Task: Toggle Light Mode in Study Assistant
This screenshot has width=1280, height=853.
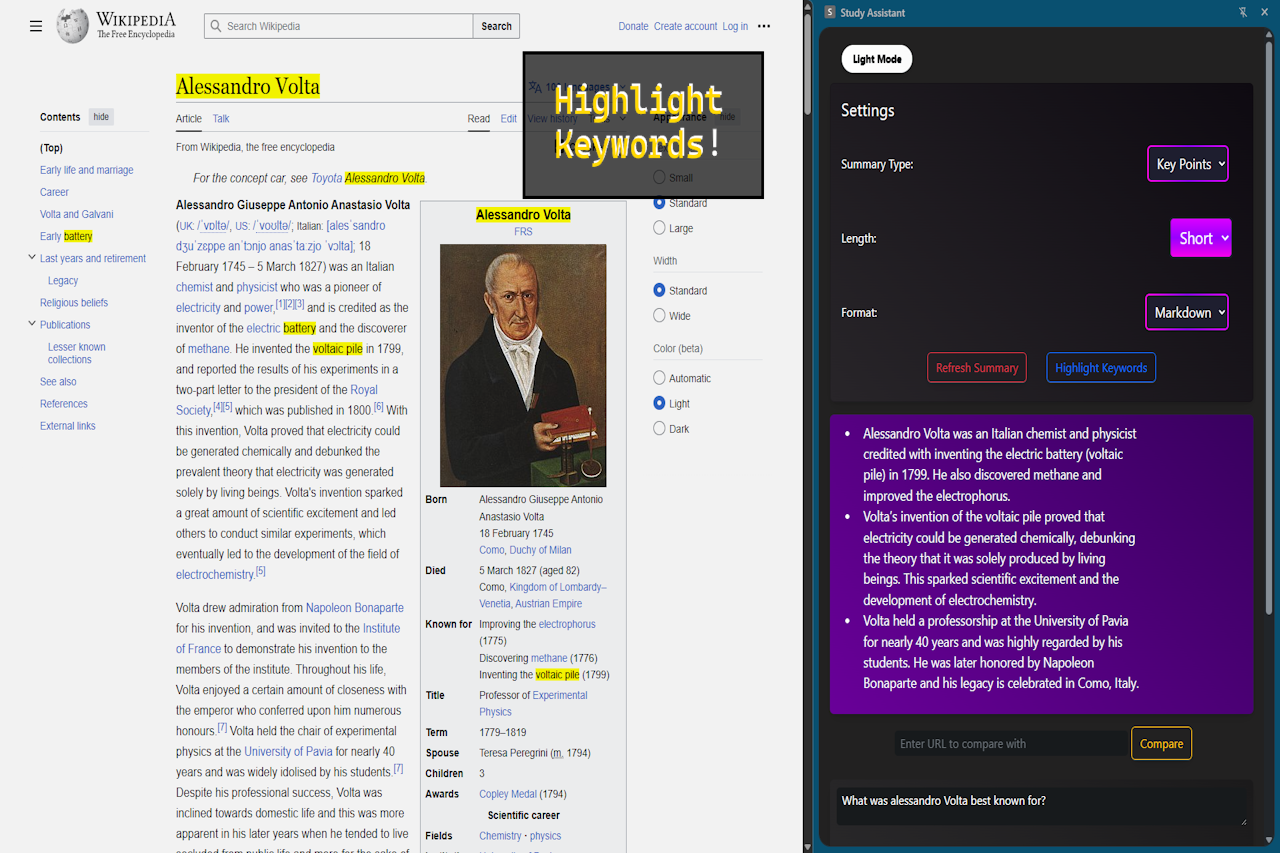Action: [x=877, y=59]
